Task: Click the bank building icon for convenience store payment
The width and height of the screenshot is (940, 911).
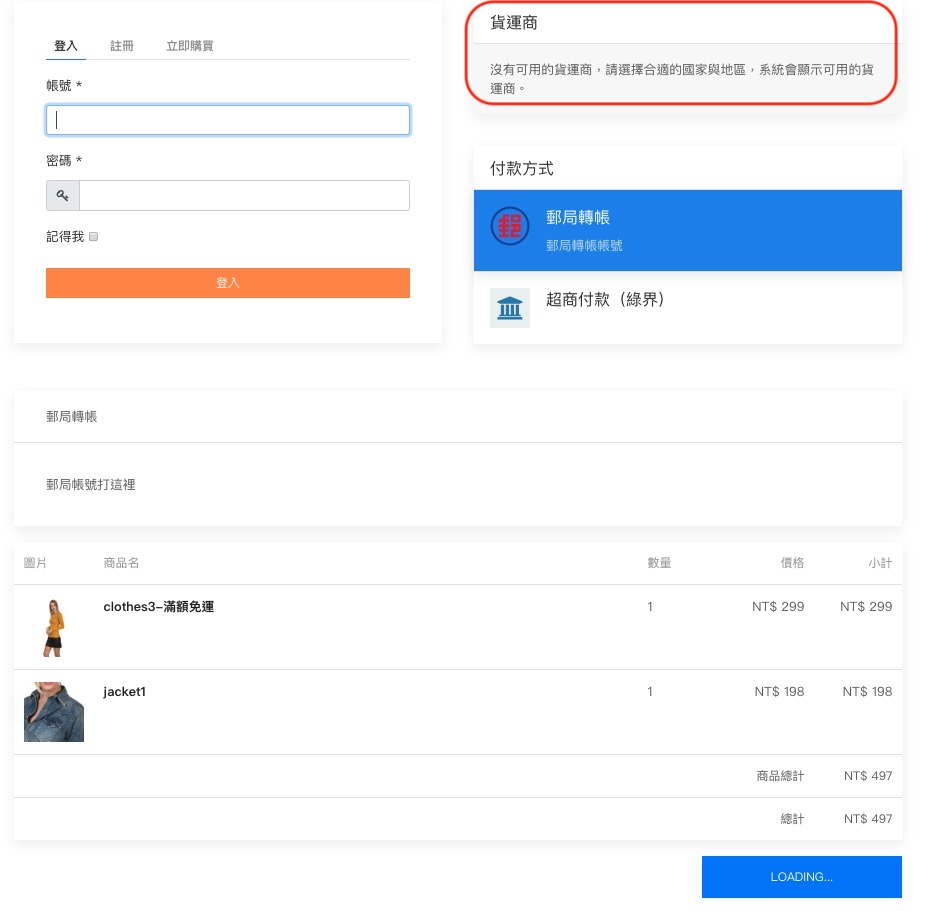Action: [x=510, y=308]
